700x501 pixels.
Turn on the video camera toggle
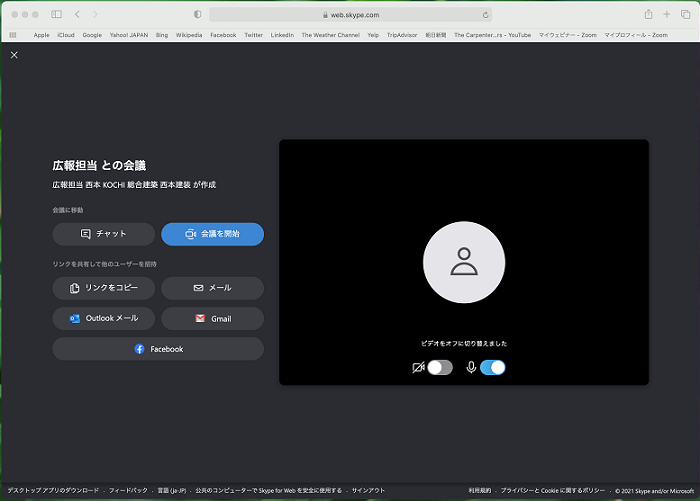coord(439,367)
